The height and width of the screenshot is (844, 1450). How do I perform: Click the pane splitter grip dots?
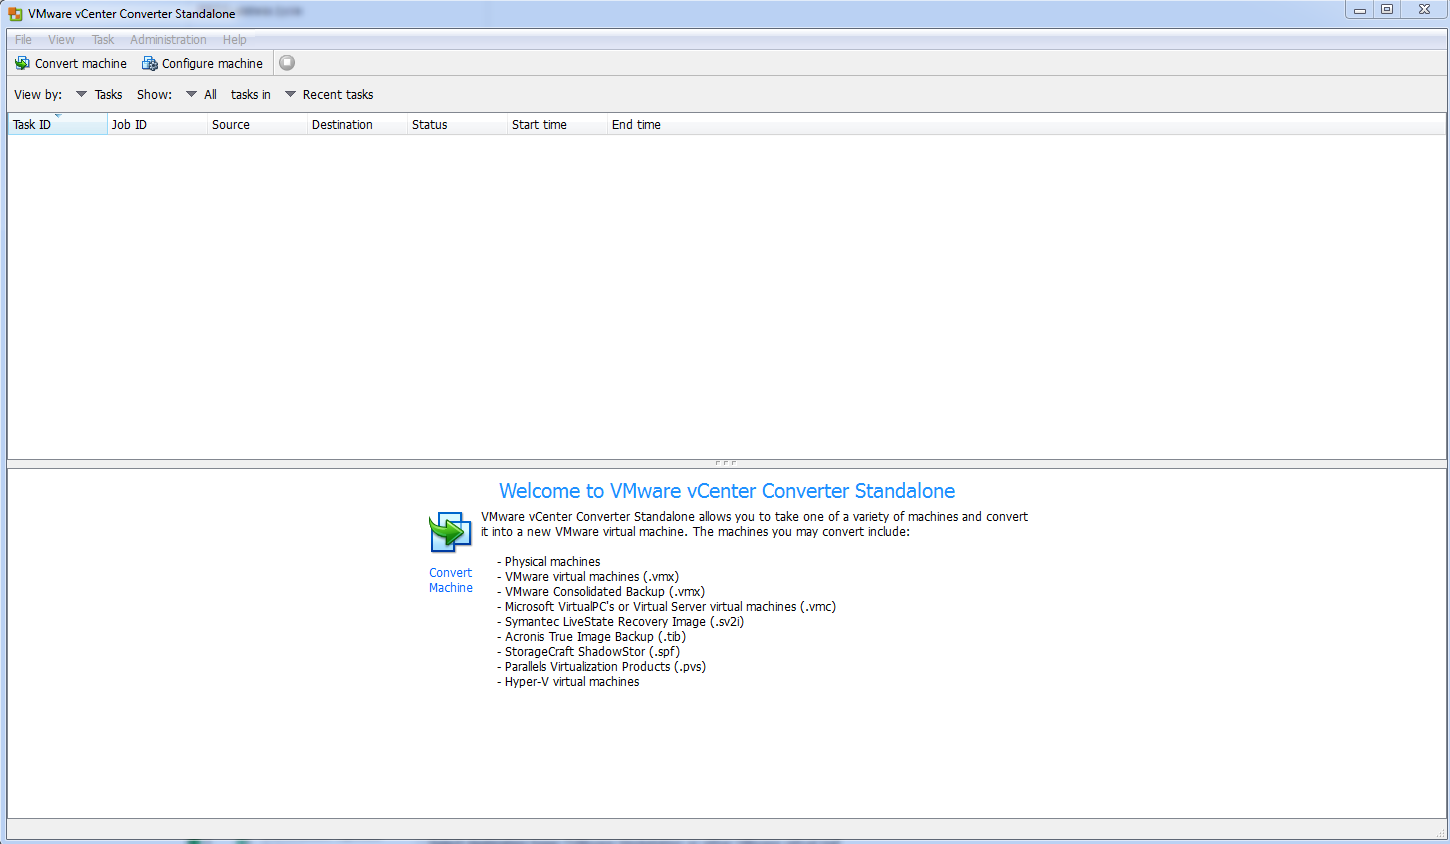pyautogui.click(x=726, y=463)
